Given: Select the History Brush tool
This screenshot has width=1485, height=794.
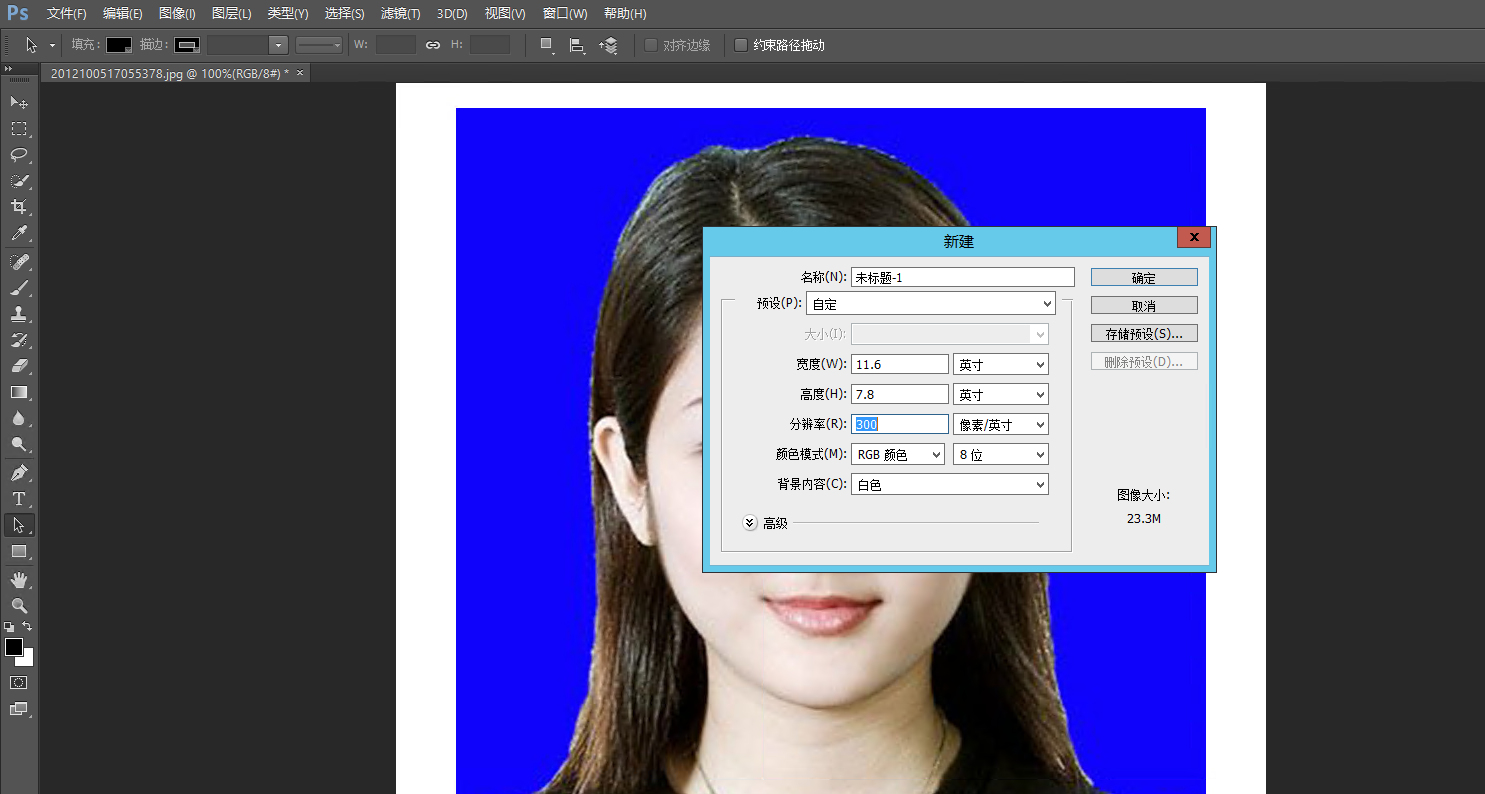Looking at the screenshot, I should click(x=19, y=340).
